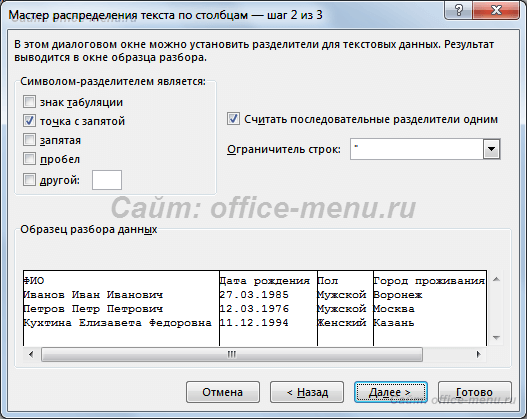Click the horizontal scrollbar right arrow
Viewport: 527px width, 419px height.
tap(478, 354)
